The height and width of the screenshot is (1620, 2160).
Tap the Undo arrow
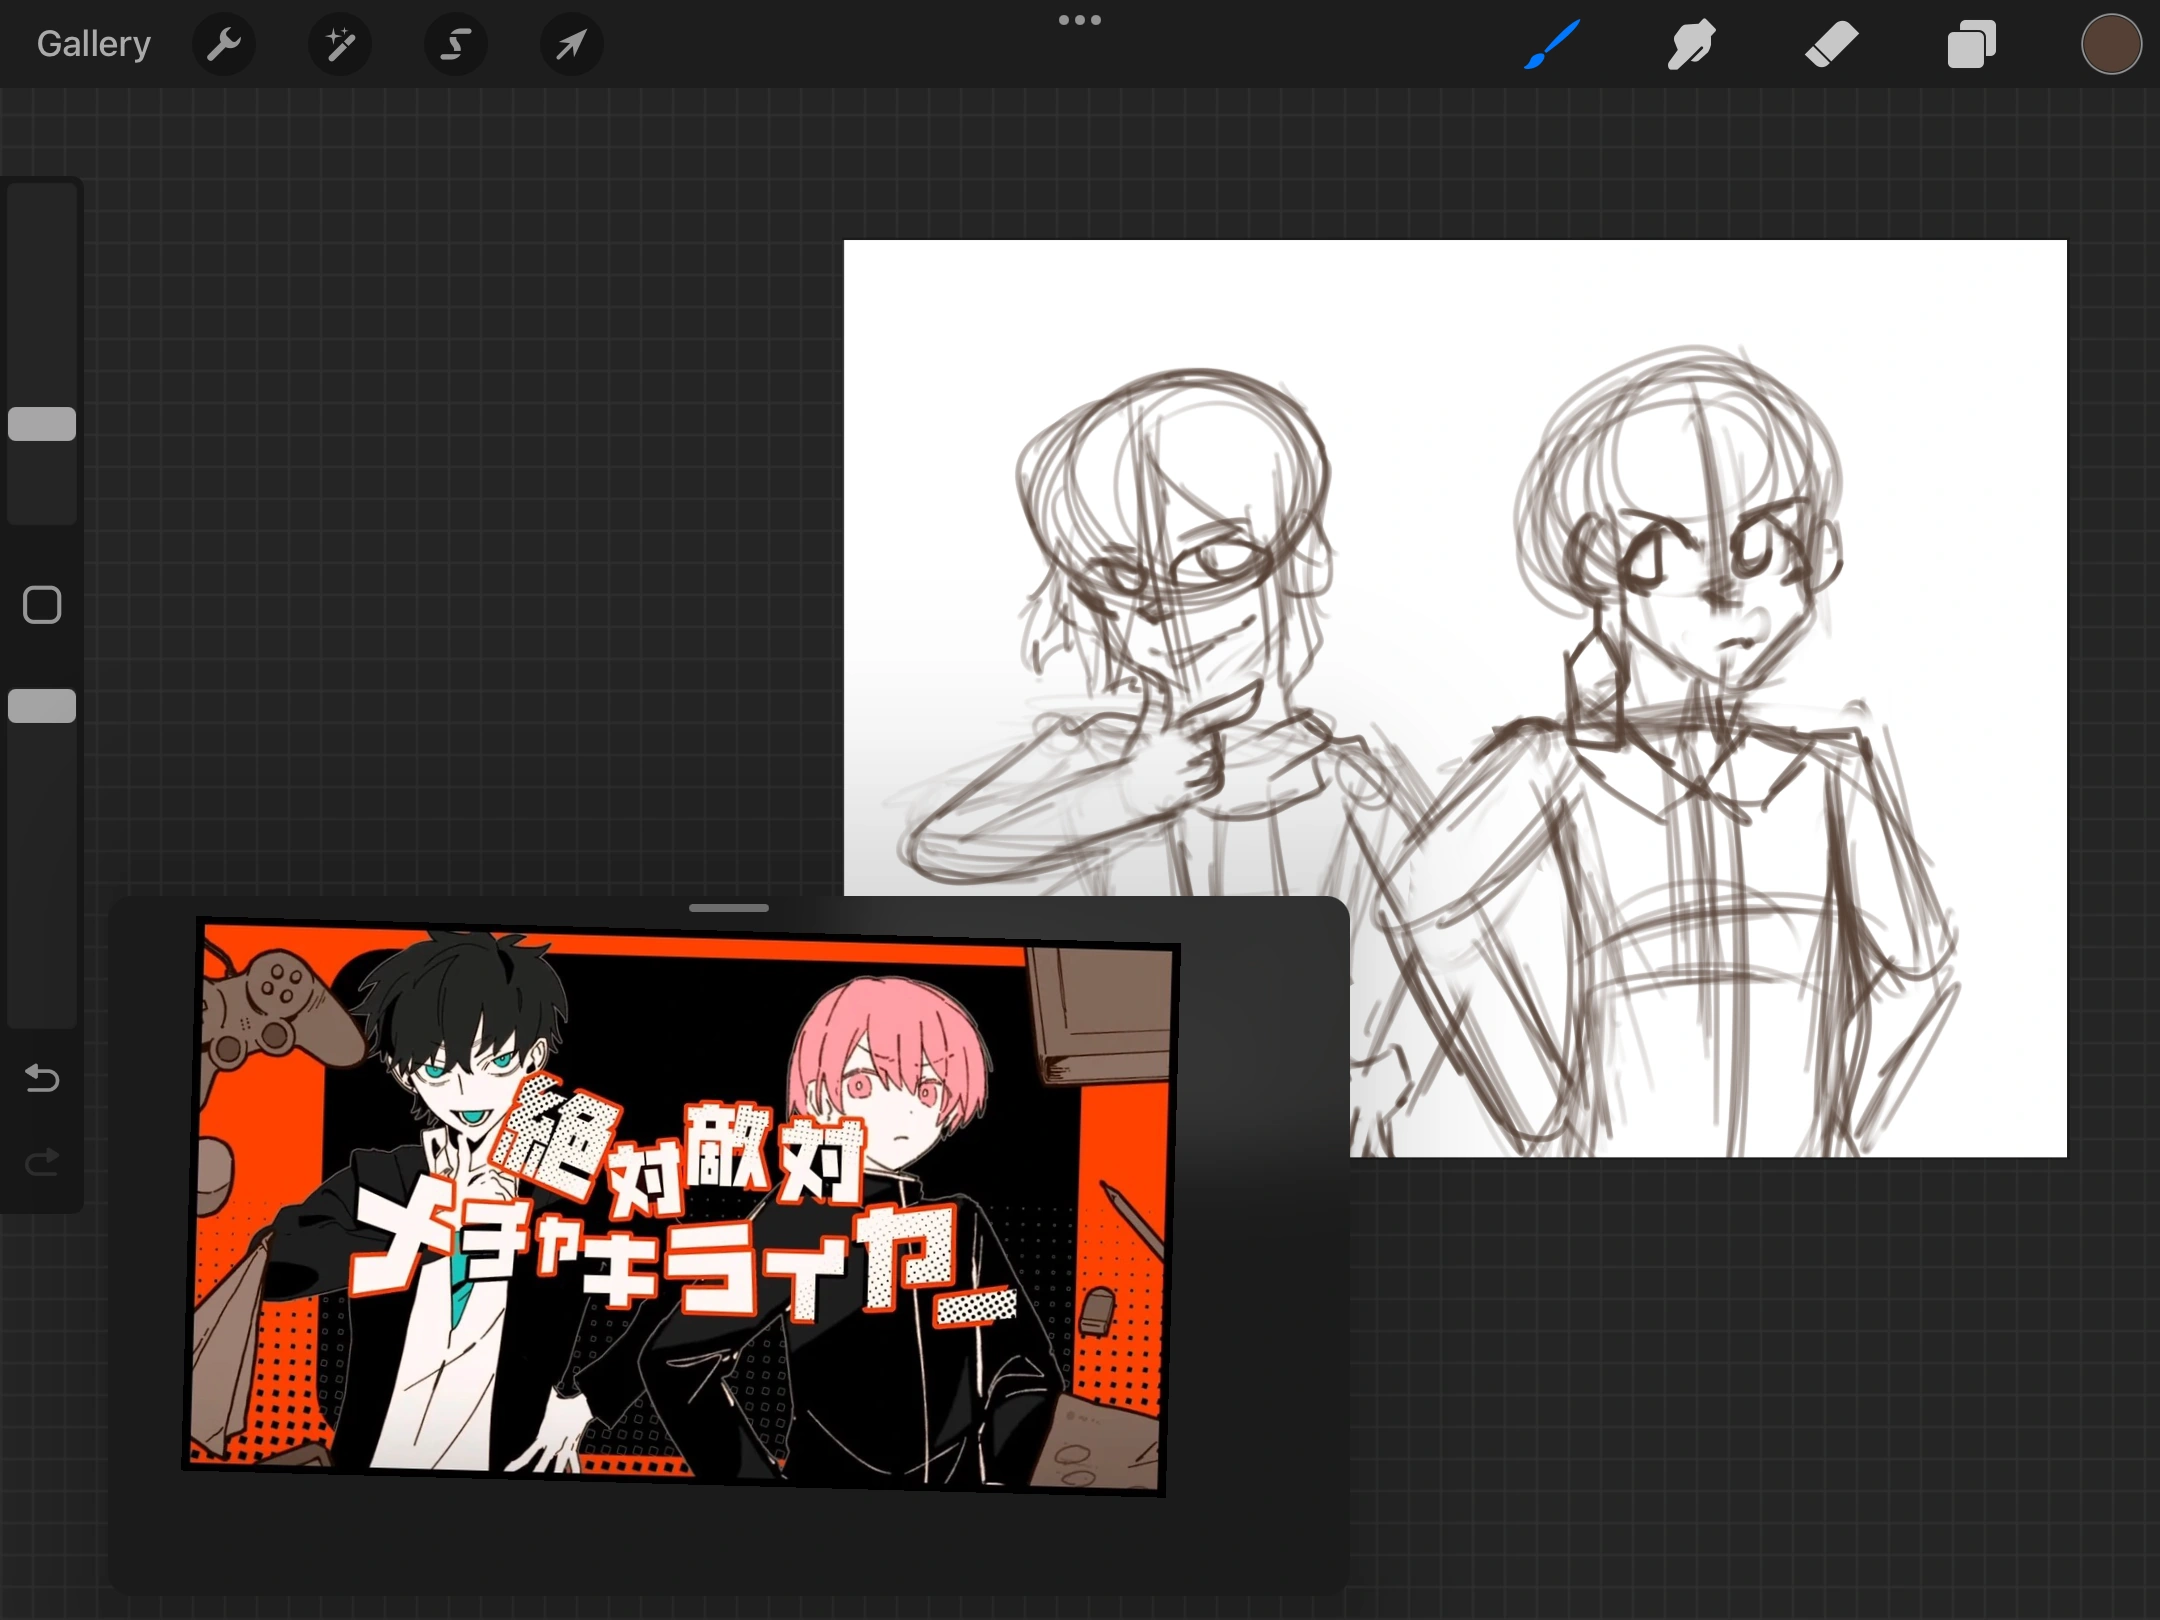41,1078
